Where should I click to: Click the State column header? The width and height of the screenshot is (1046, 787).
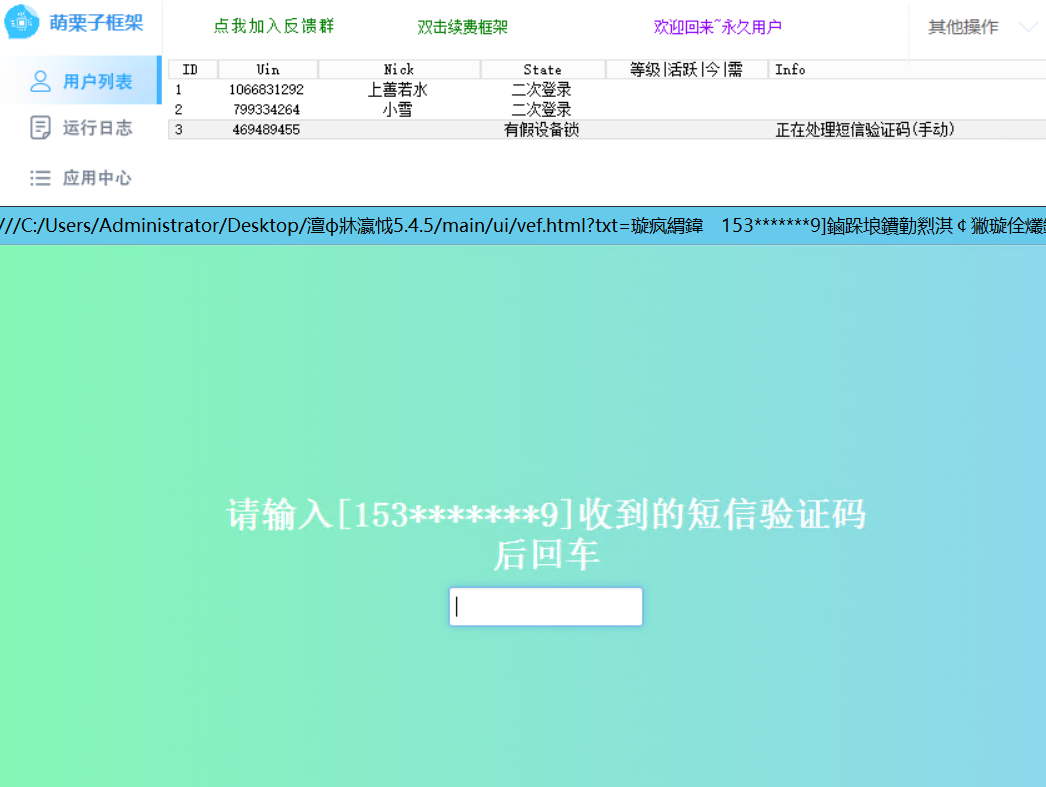(x=542, y=69)
